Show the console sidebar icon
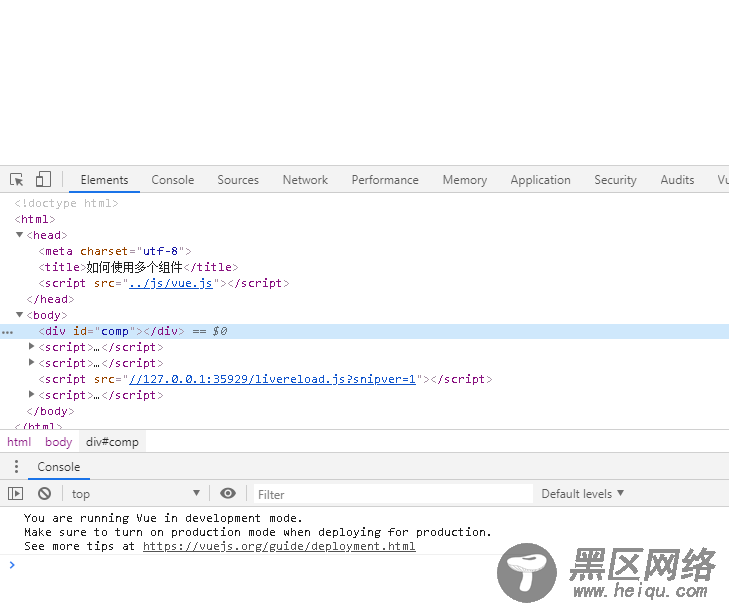The height and width of the screenshot is (608, 729). pos(15,494)
